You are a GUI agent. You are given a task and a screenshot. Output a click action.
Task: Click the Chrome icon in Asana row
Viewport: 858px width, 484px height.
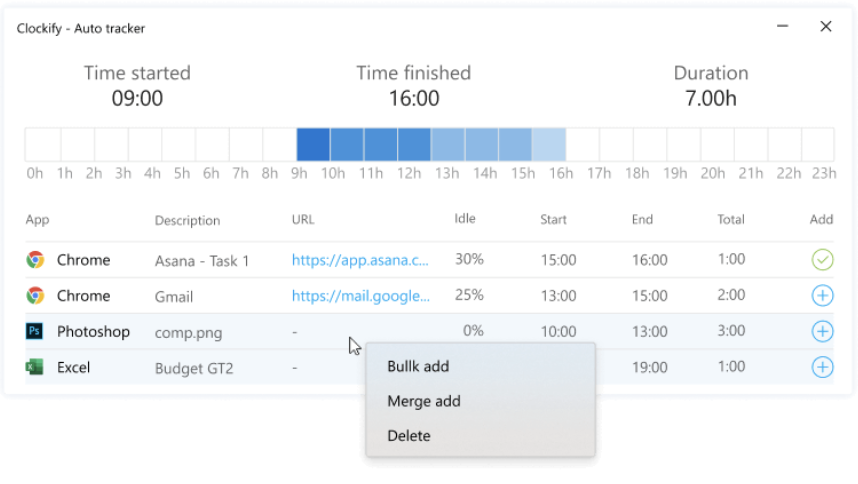pos(35,260)
